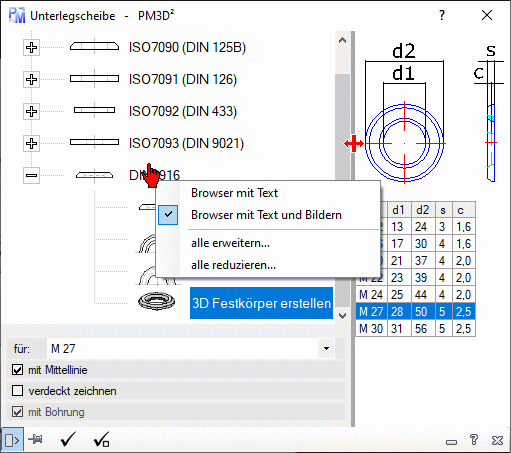Open the für M 27 size dropdown
This screenshot has width=511, height=453.
tap(326, 349)
